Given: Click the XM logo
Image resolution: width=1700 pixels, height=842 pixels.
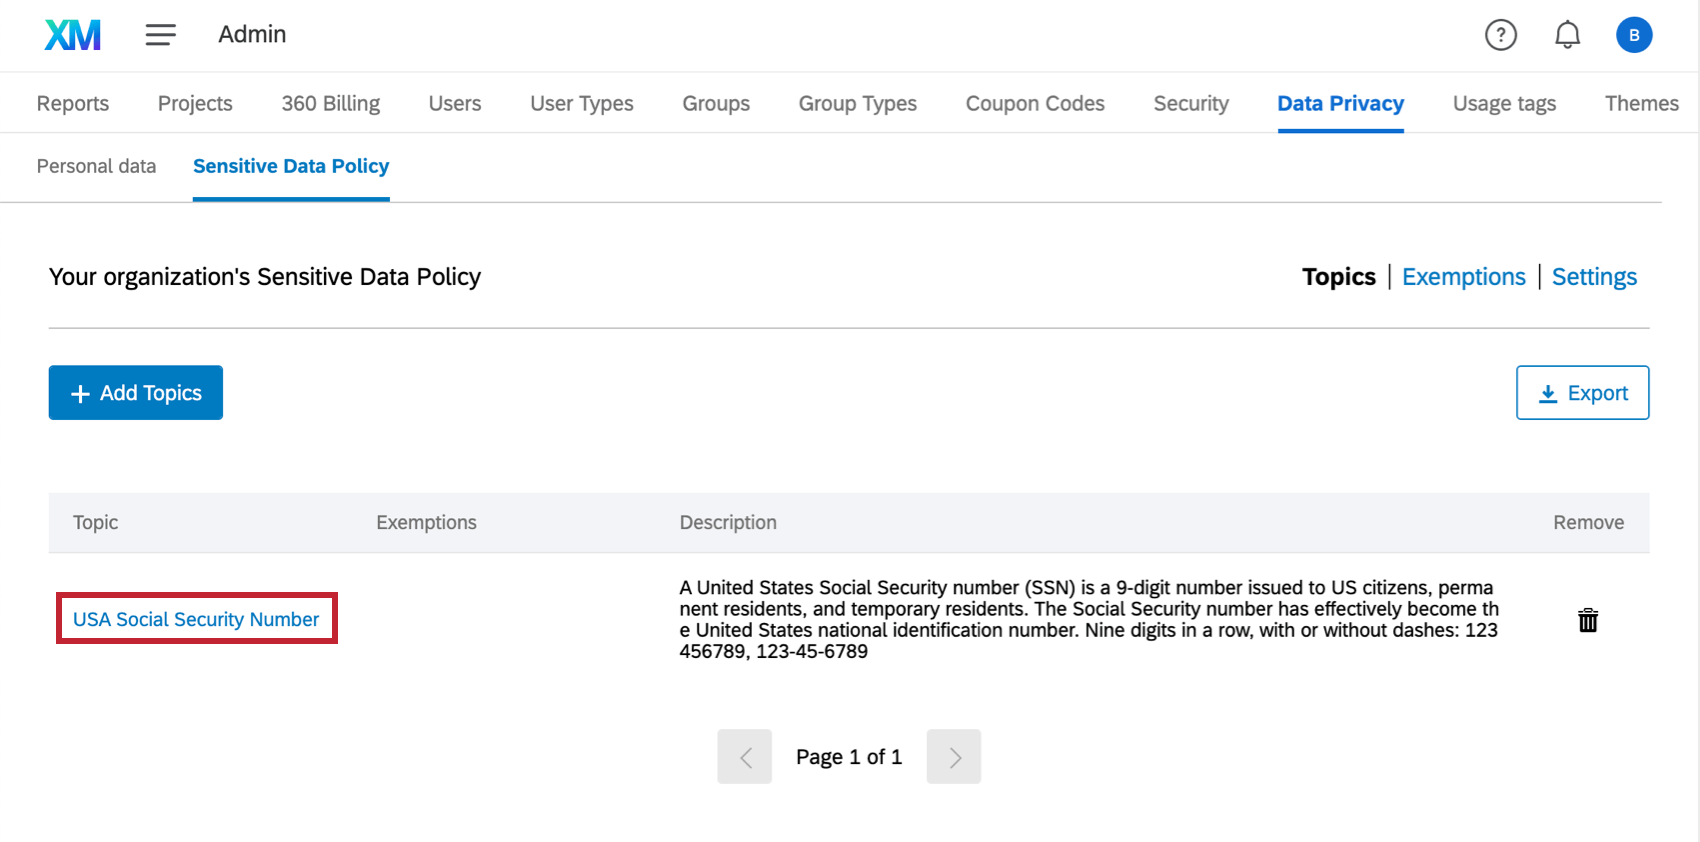Looking at the screenshot, I should pyautogui.click(x=73, y=35).
